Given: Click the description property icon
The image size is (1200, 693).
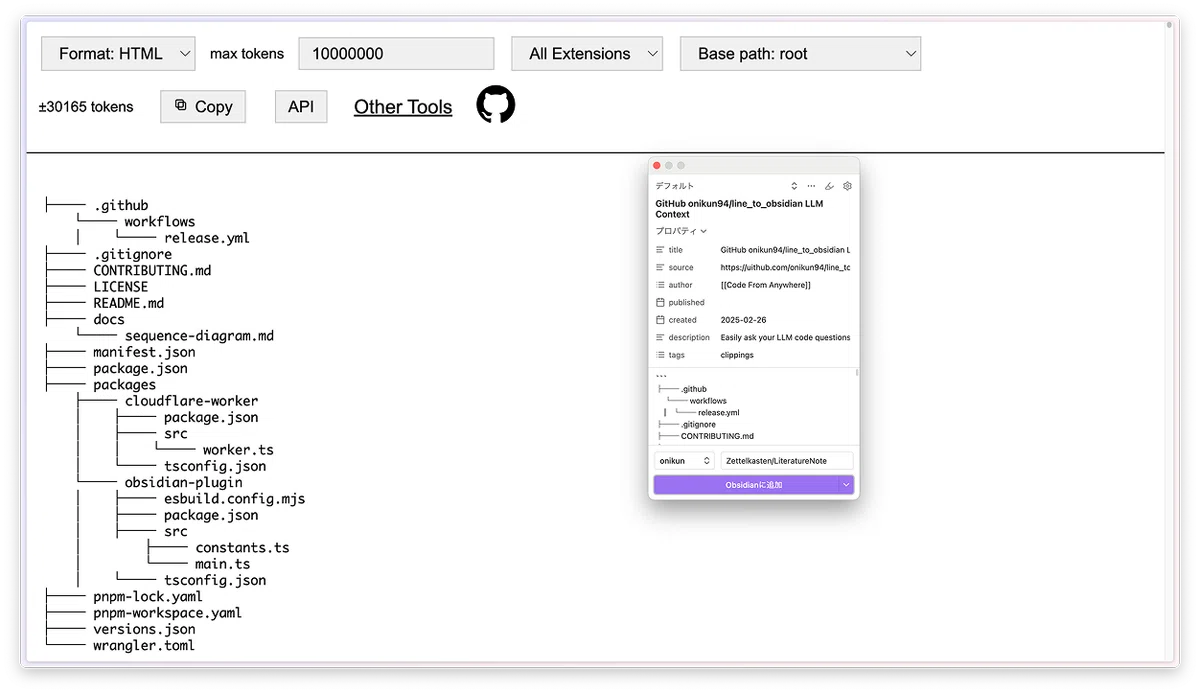Looking at the screenshot, I should pos(660,337).
